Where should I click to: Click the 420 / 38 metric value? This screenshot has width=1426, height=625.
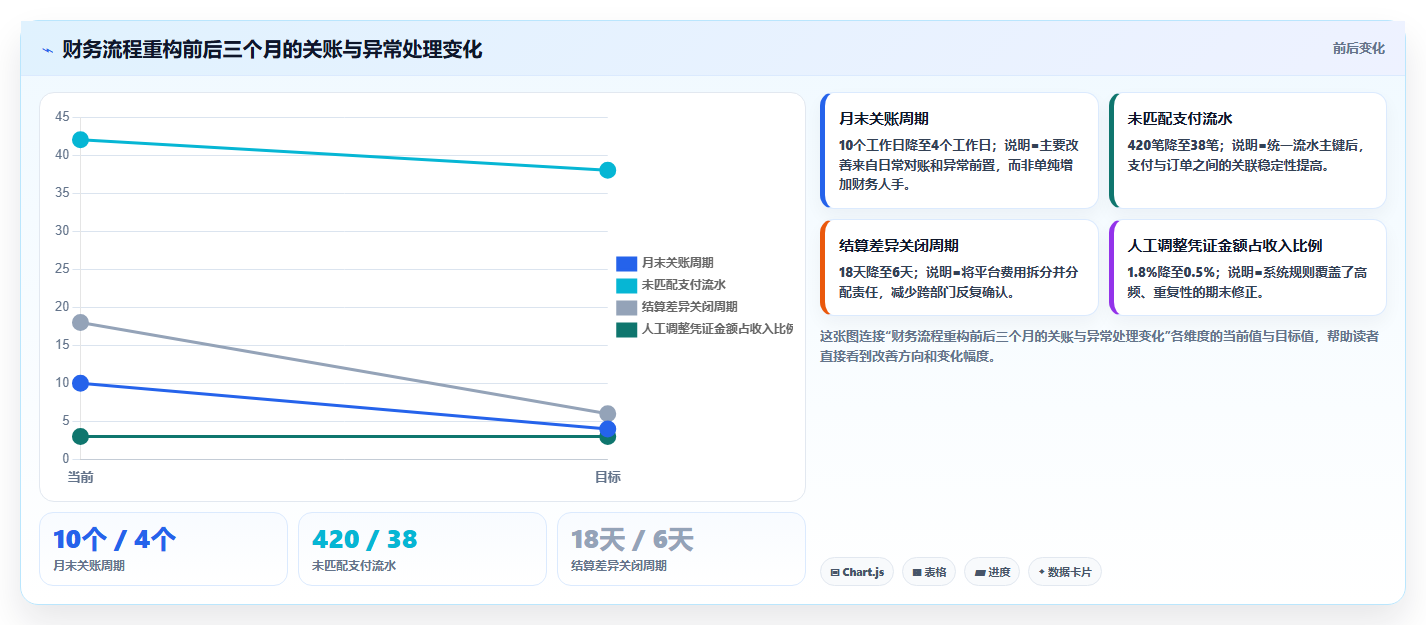coord(364,540)
